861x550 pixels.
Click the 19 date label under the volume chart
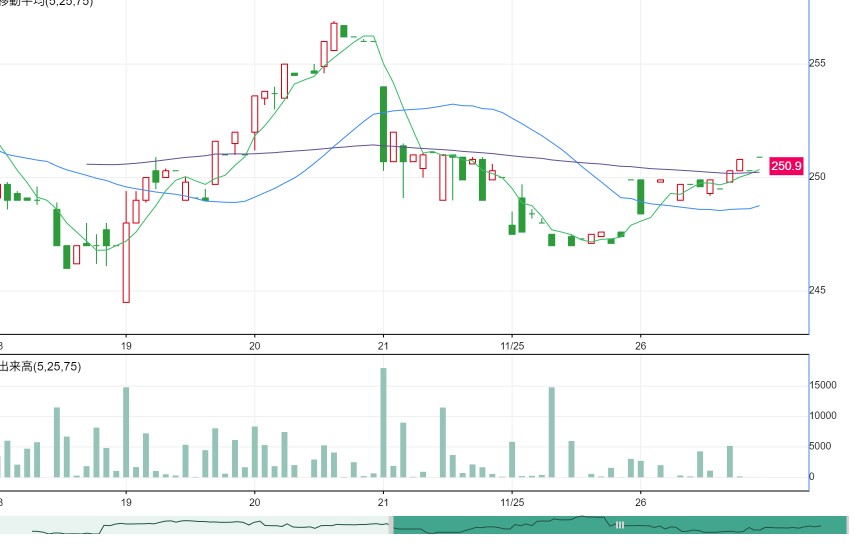[x=126, y=503]
